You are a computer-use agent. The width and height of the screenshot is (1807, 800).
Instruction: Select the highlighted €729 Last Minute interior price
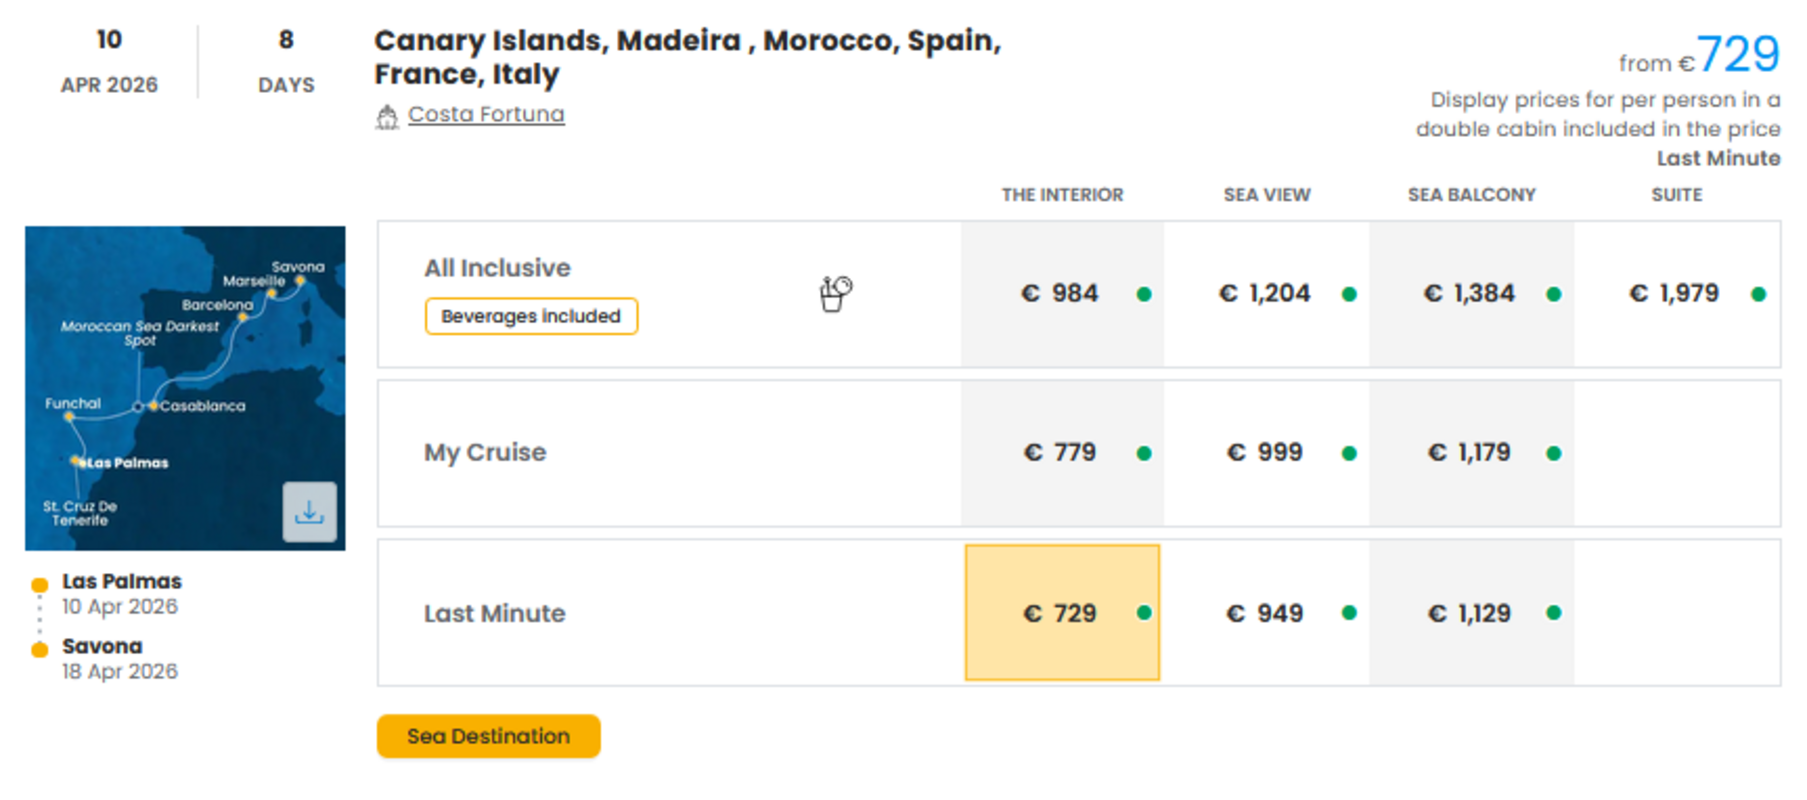click(x=1060, y=613)
